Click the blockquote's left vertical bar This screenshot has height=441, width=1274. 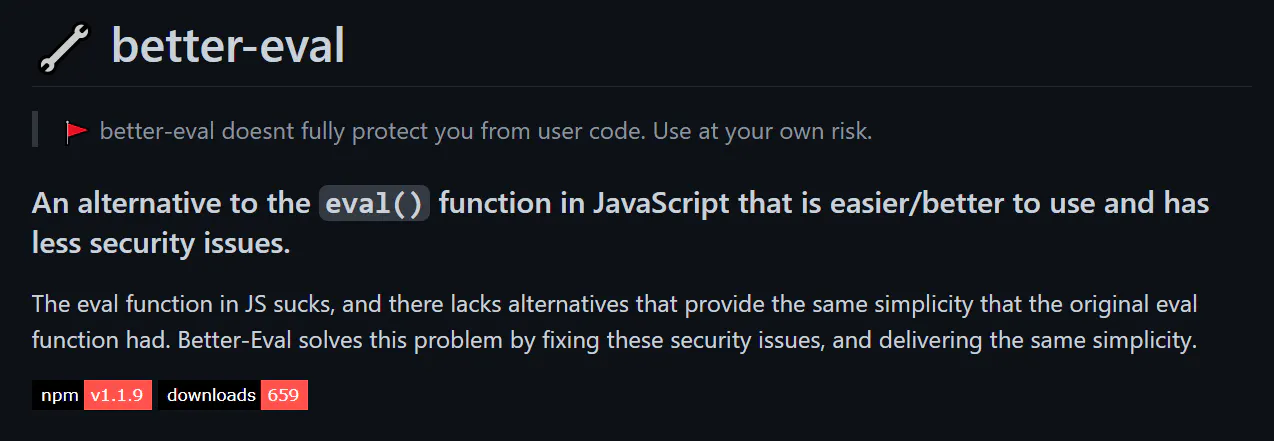pos(35,130)
